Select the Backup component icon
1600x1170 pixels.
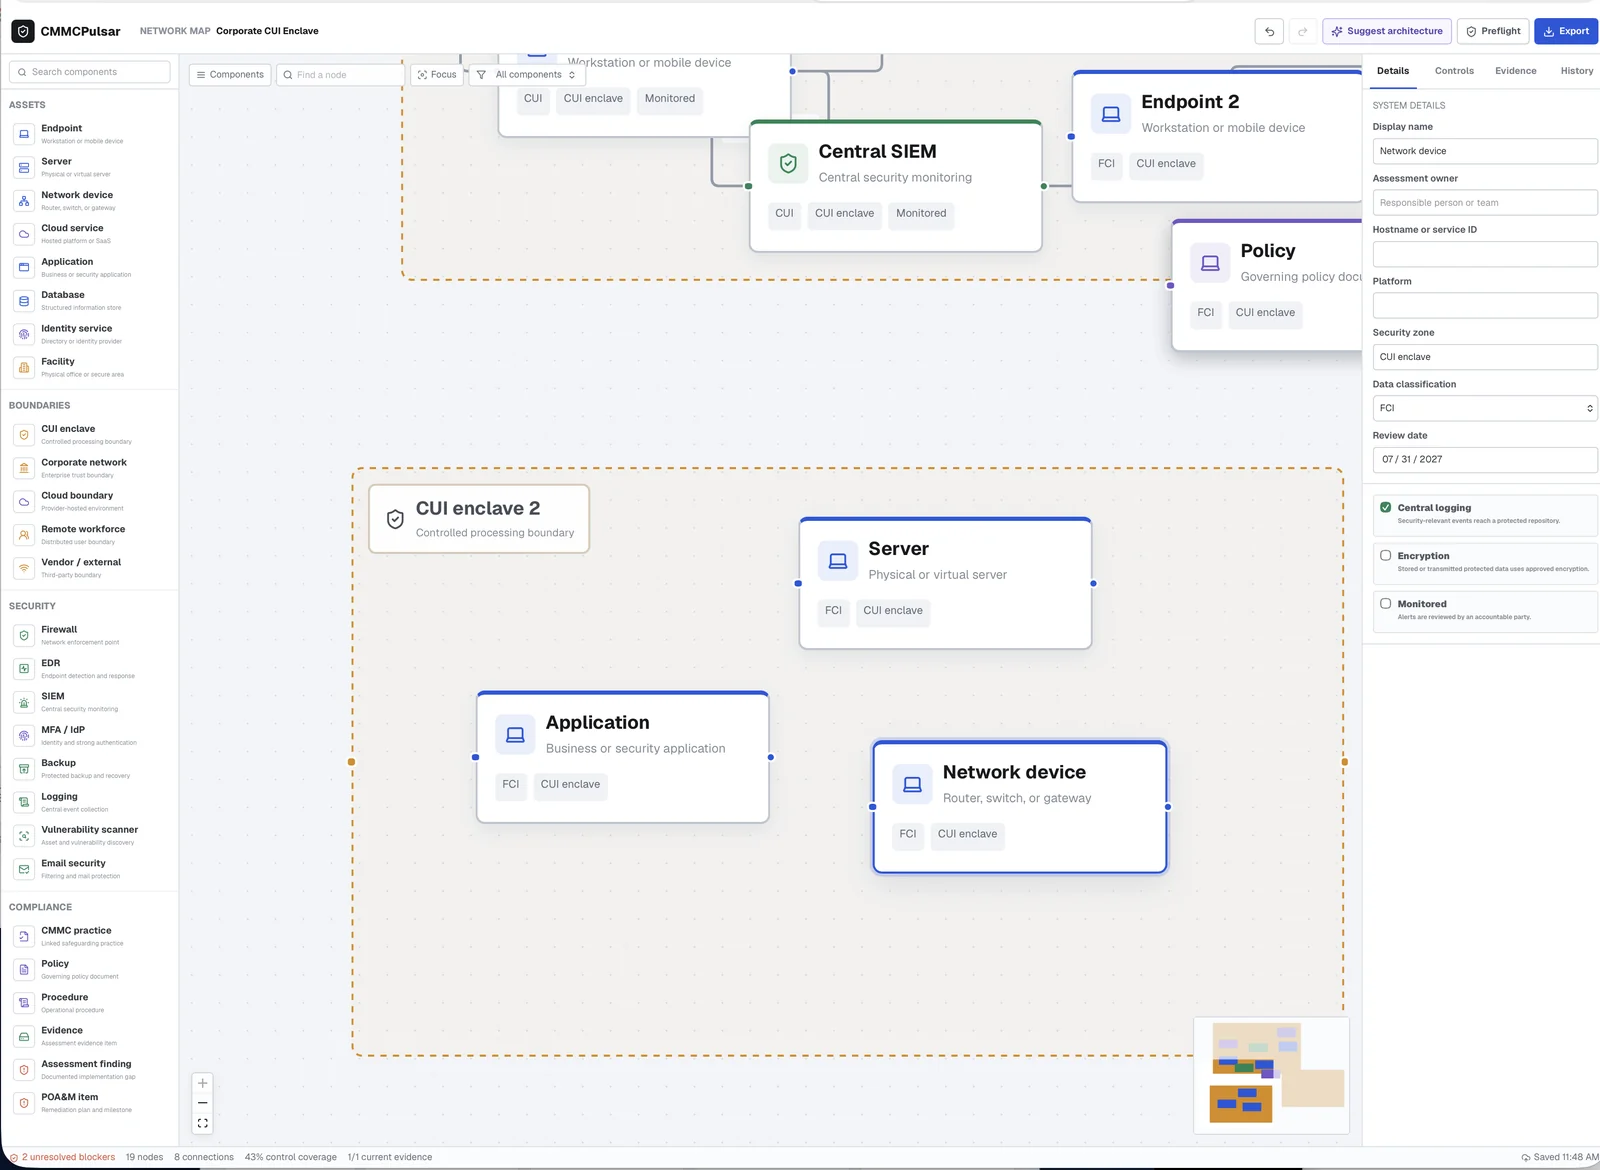click(24, 769)
